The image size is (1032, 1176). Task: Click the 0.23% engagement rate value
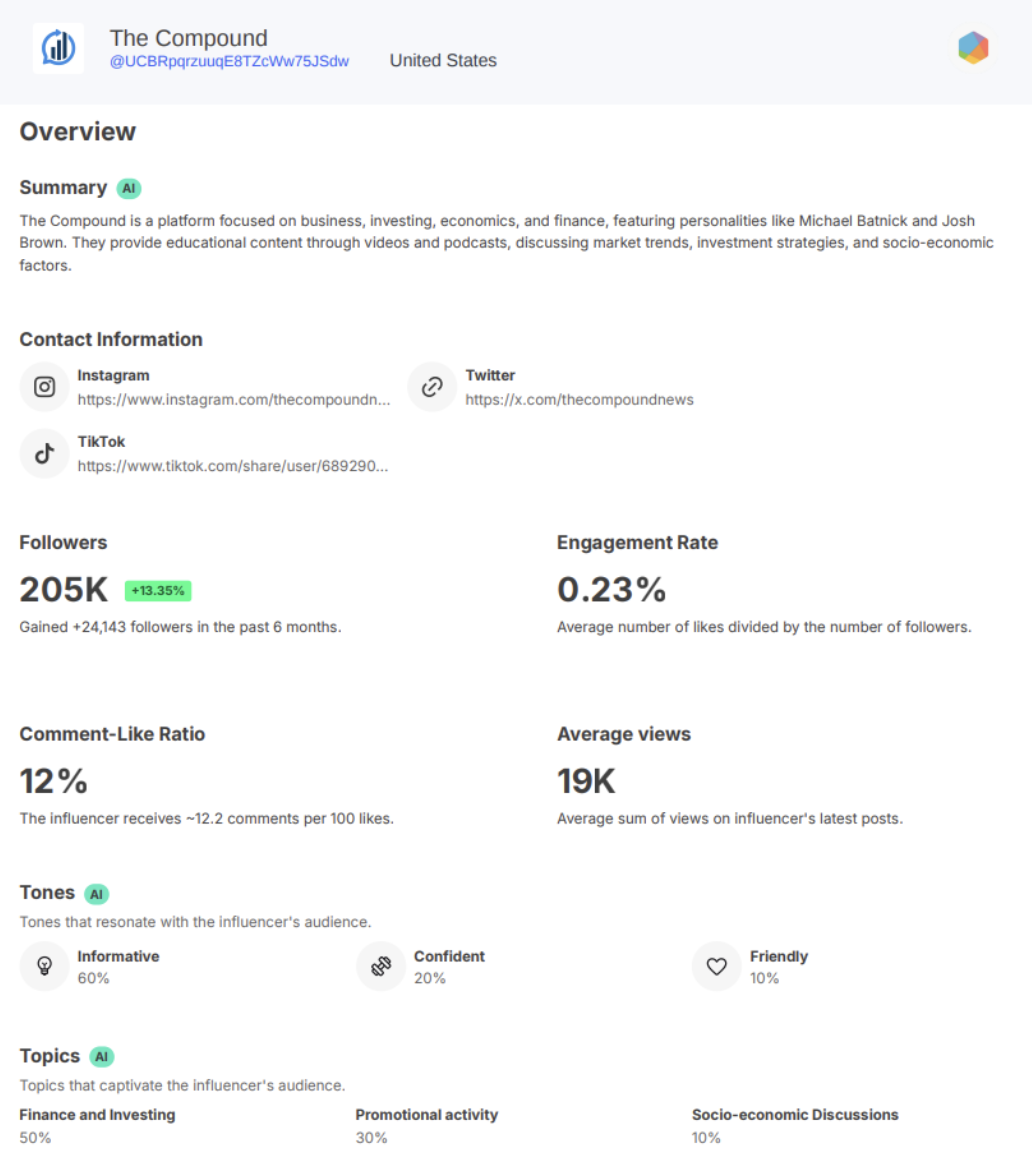click(611, 590)
